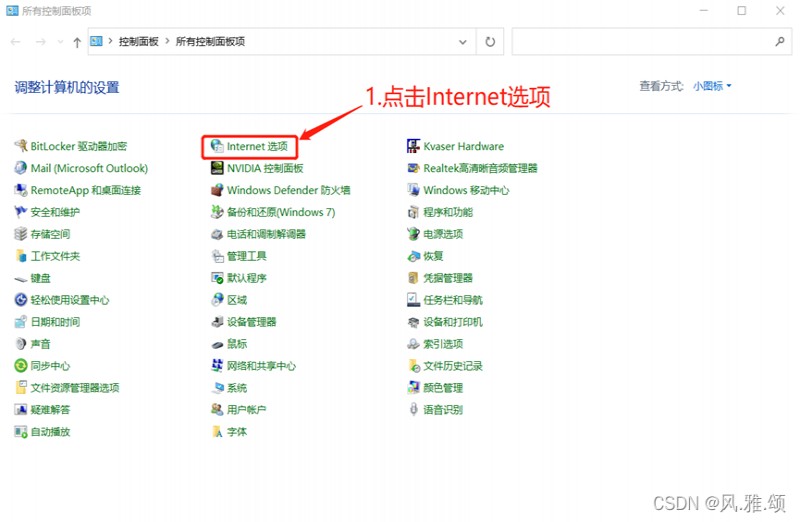
Task: Open the 网络和共享中心 icon
Action: click(x=217, y=365)
